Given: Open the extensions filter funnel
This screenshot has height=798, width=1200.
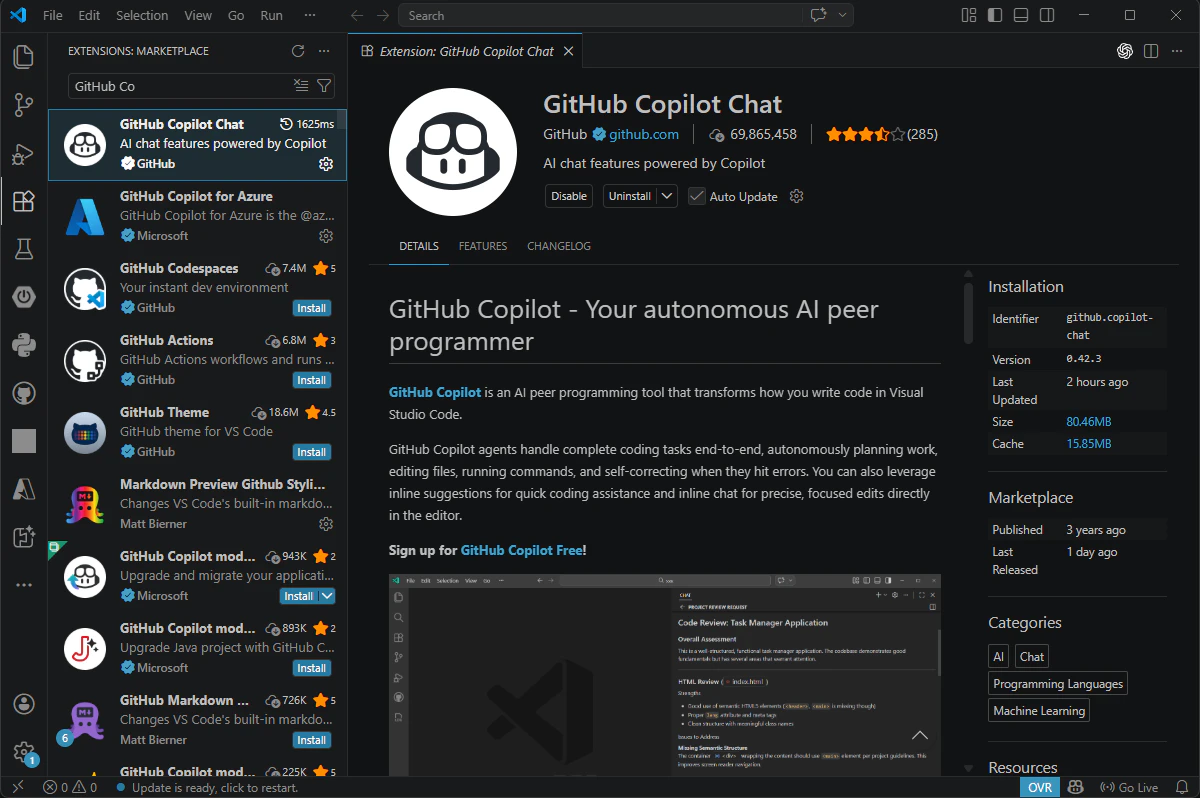Looking at the screenshot, I should (323, 86).
